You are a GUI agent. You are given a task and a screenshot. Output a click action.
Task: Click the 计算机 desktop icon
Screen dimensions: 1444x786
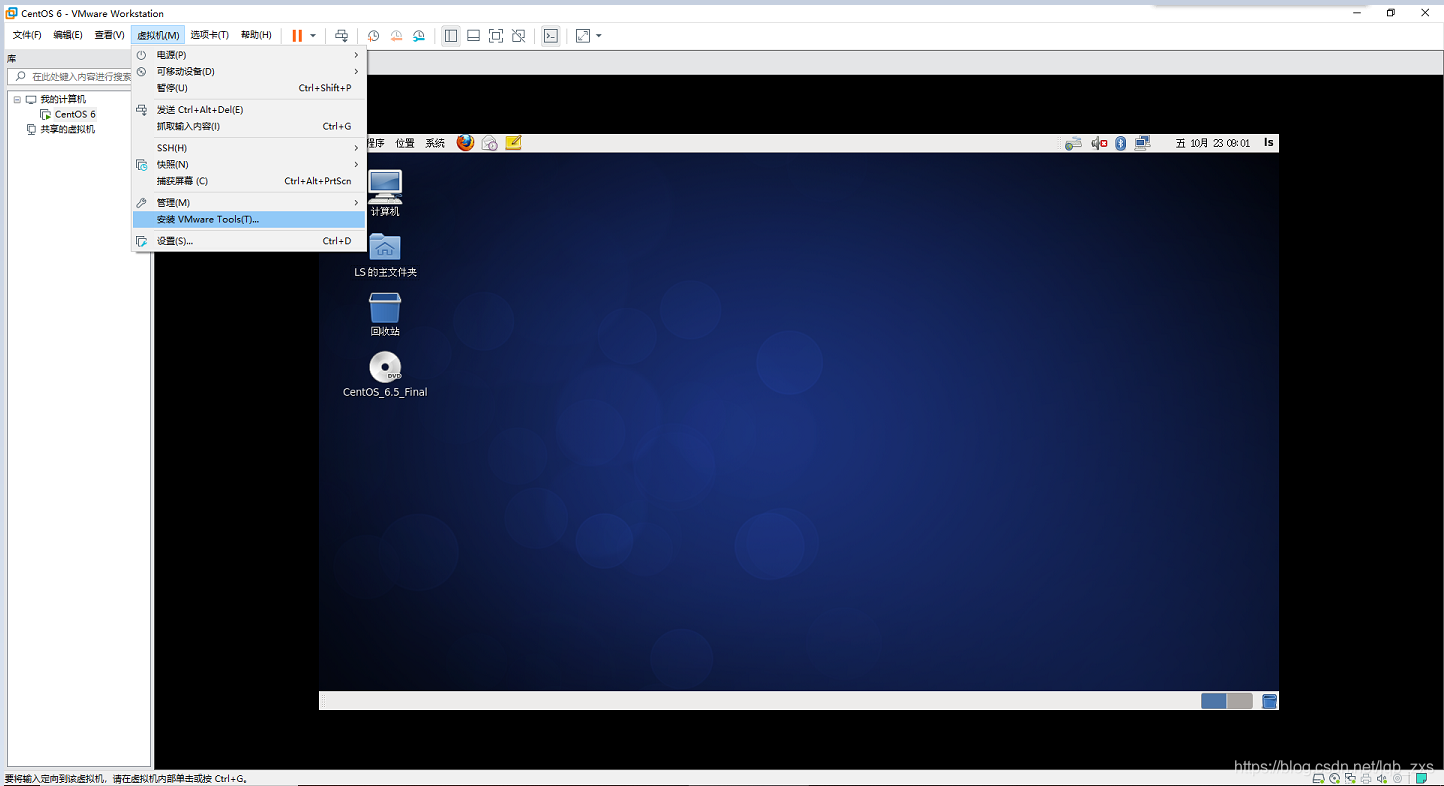click(x=385, y=193)
